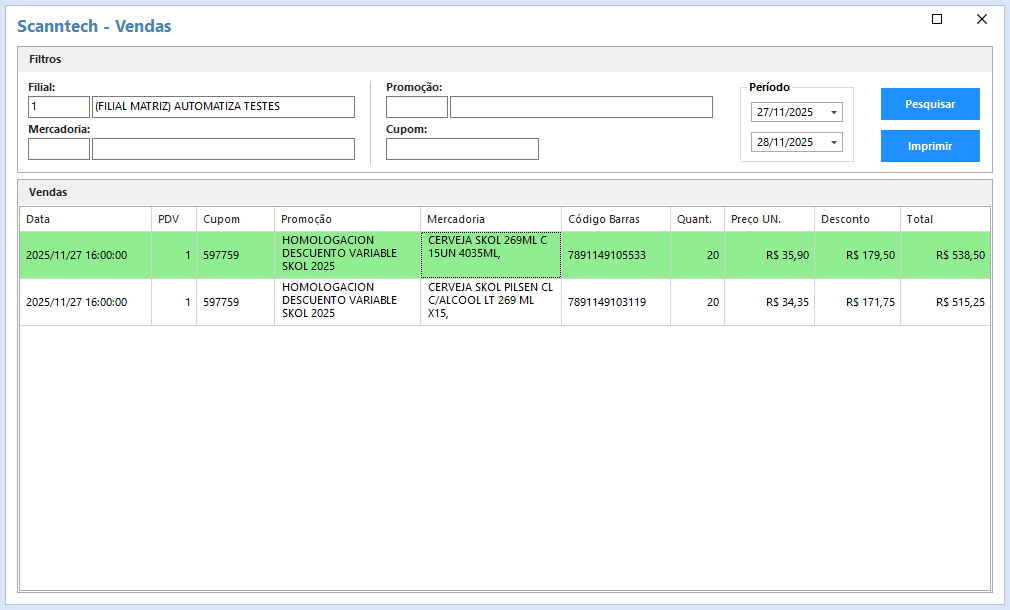
Task: Select the Promoção code input field
Action: 417,107
